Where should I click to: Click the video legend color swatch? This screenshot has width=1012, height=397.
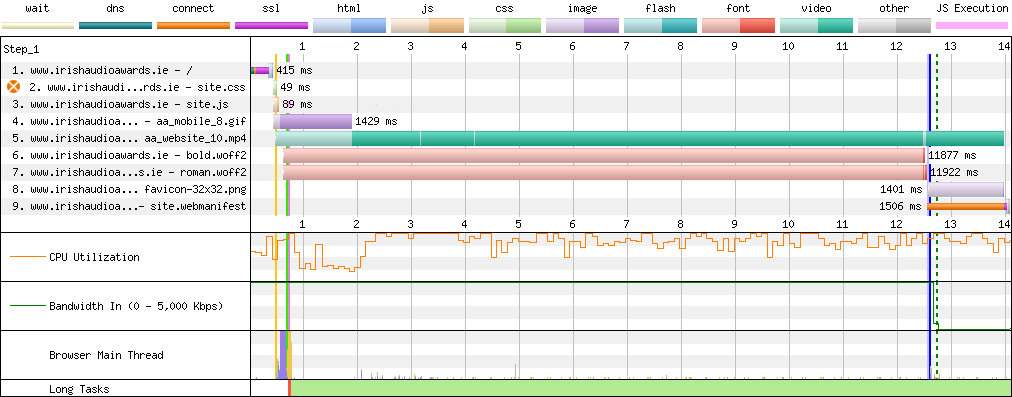point(816,26)
